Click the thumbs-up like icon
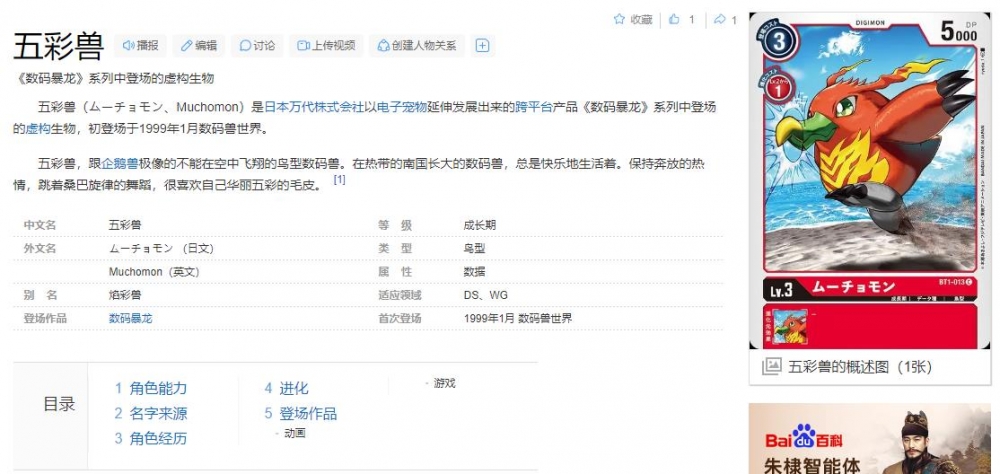Viewport: 1000px width, 474px height. click(674, 19)
